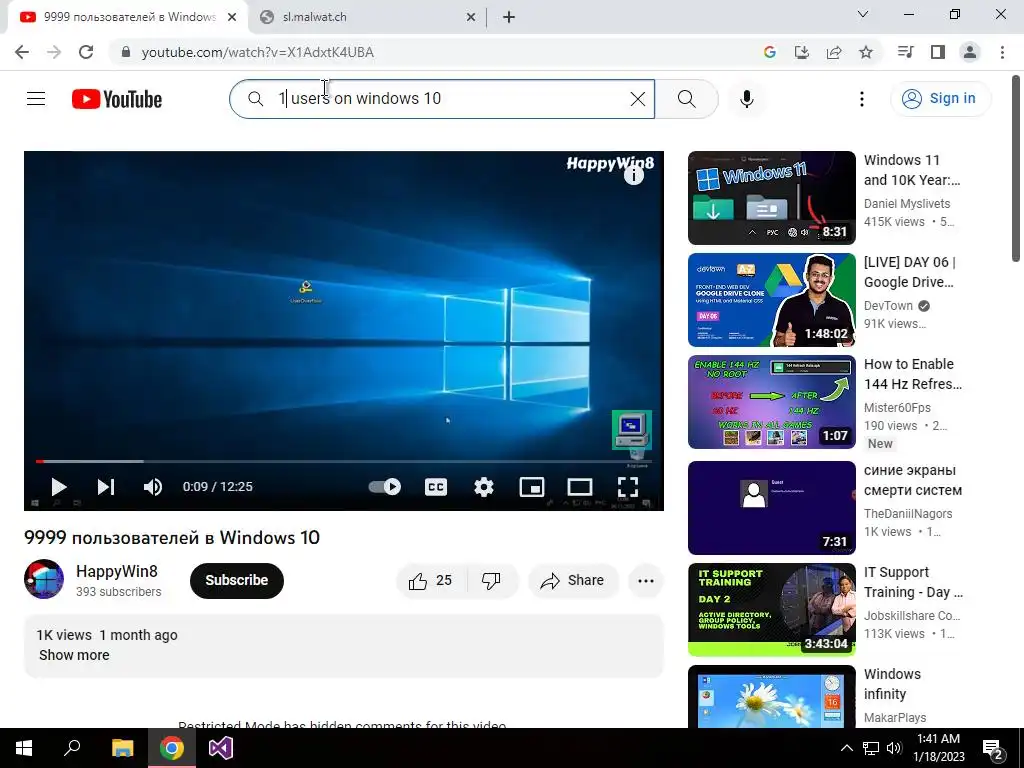1024x768 pixels.
Task: Go forward in browser history
Action: [54, 52]
